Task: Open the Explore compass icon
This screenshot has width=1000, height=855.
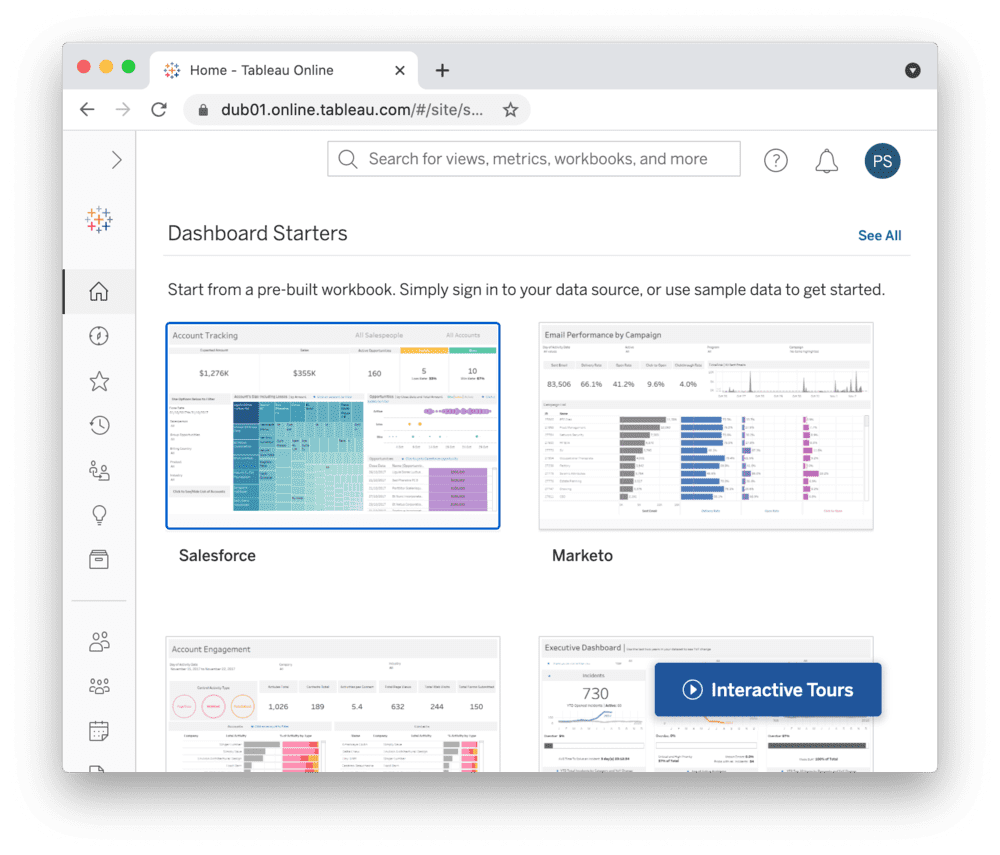Action: (98, 336)
